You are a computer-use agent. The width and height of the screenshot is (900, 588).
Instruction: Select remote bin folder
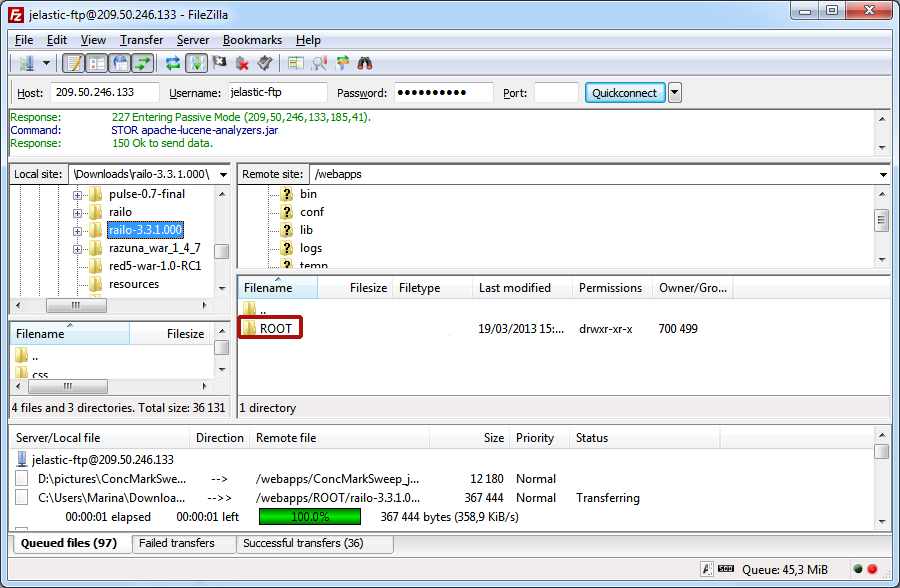[308, 194]
